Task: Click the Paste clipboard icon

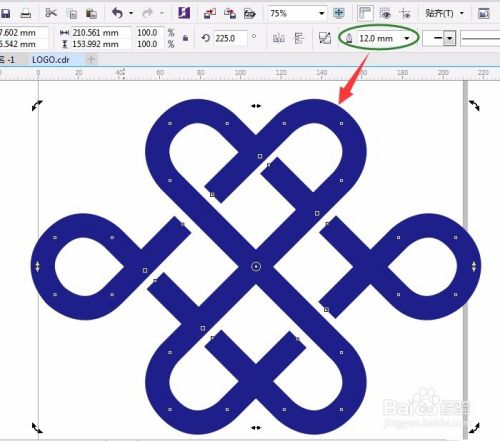Action: point(91,13)
